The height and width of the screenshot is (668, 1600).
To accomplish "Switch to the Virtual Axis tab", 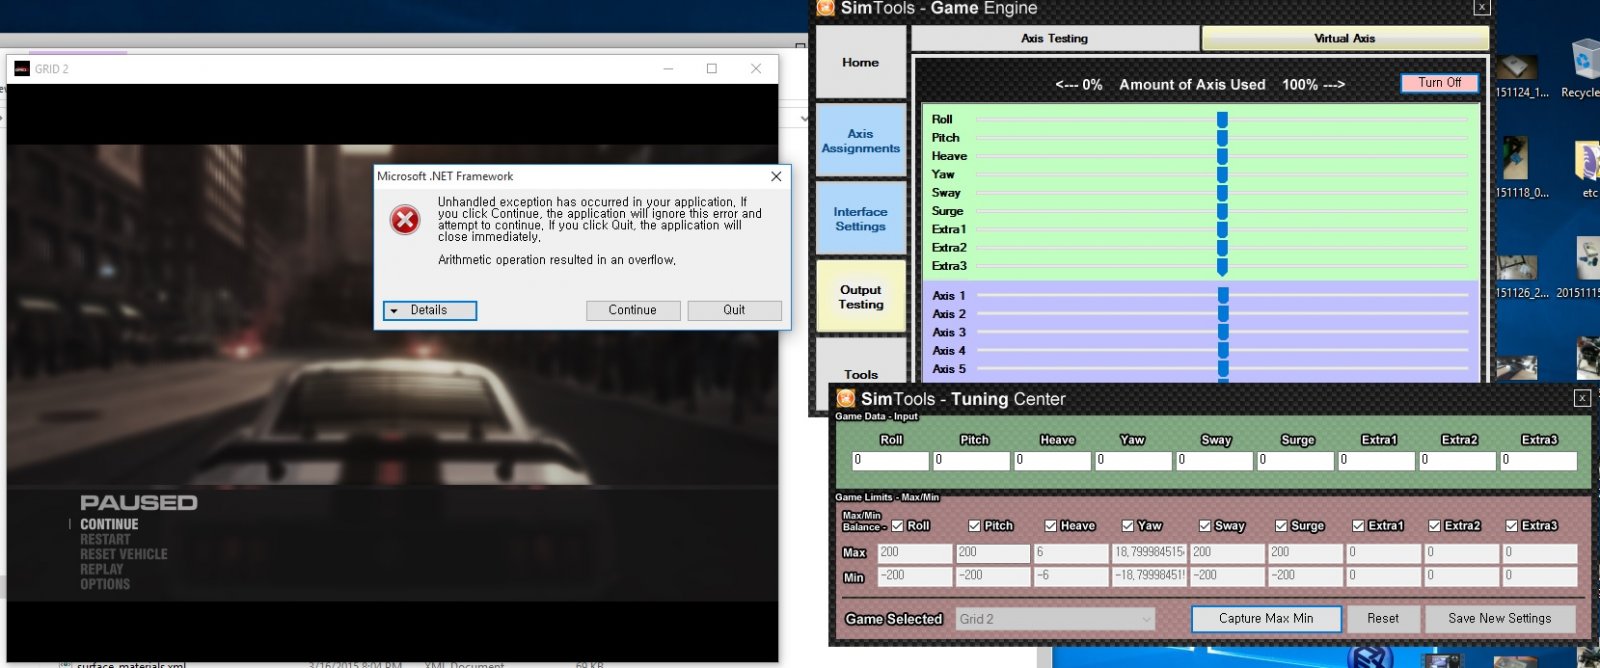I will click(x=1344, y=38).
